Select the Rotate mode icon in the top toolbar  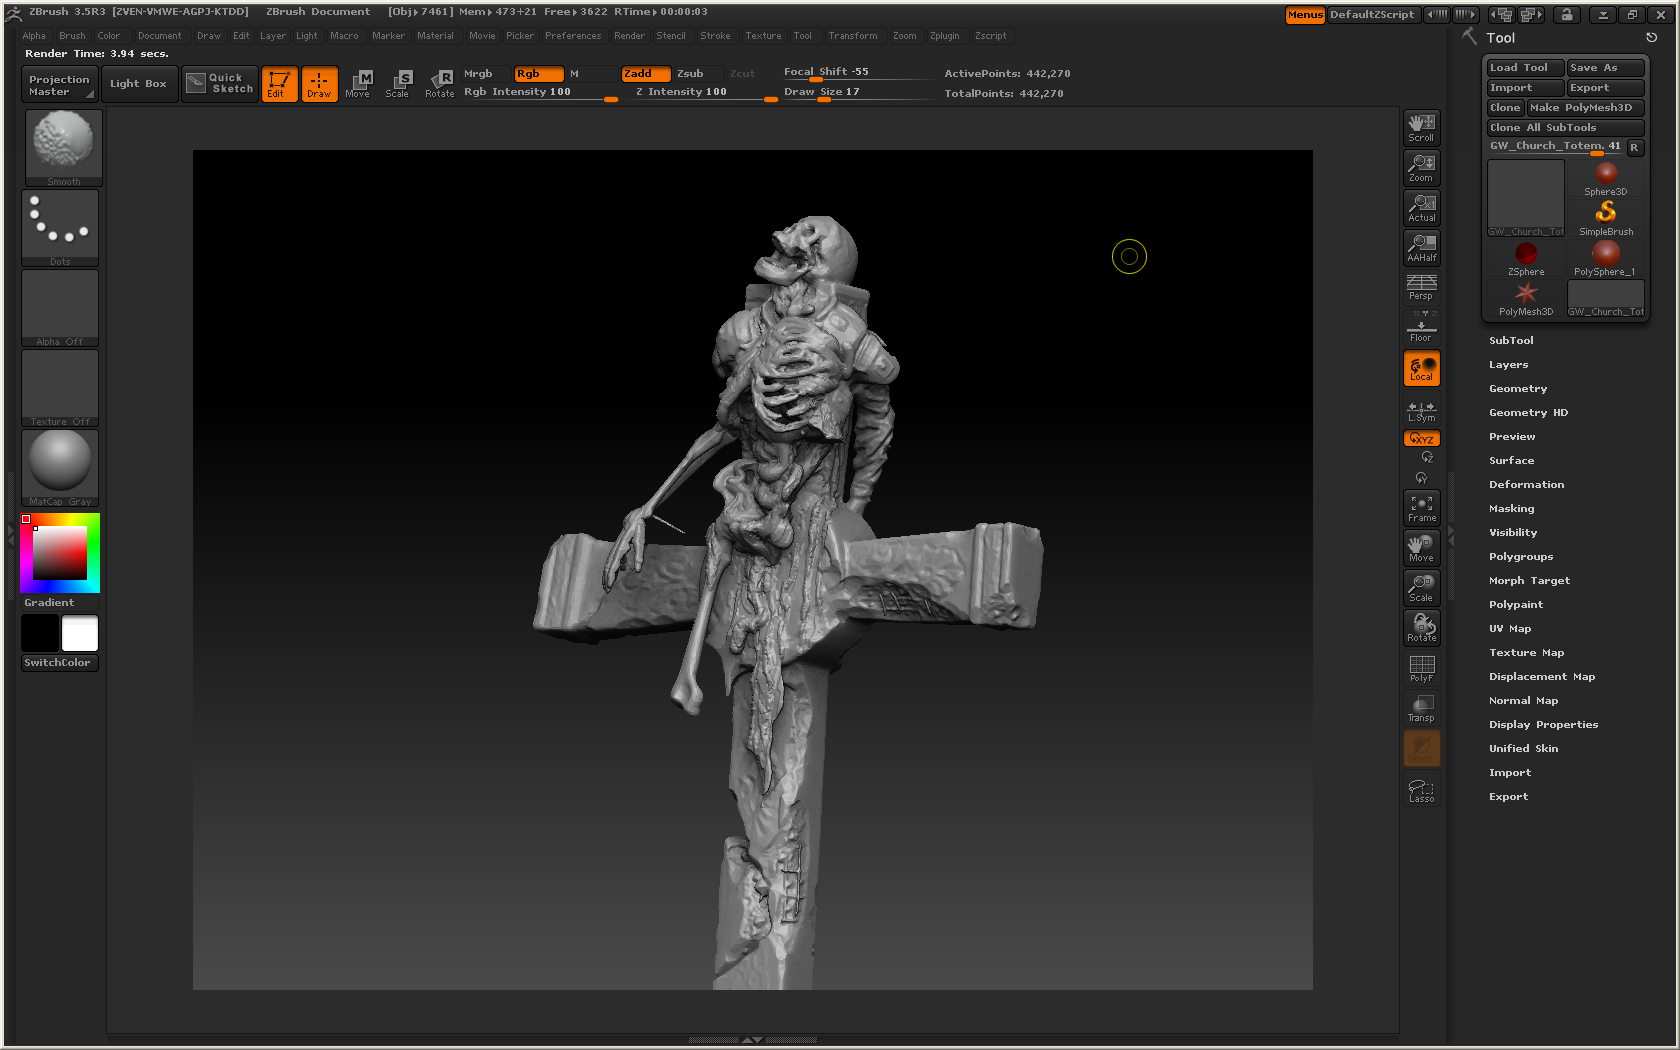tap(440, 84)
